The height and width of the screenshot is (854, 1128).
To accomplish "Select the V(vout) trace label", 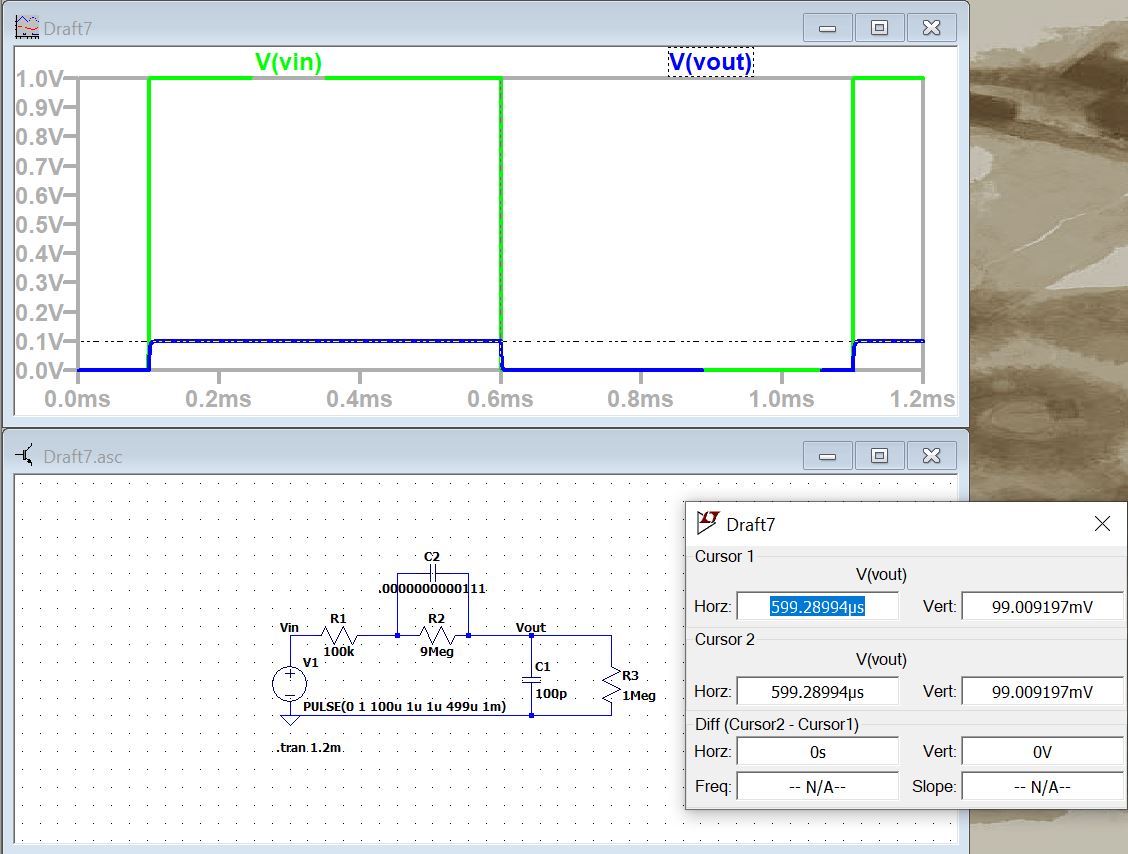I will [710, 63].
